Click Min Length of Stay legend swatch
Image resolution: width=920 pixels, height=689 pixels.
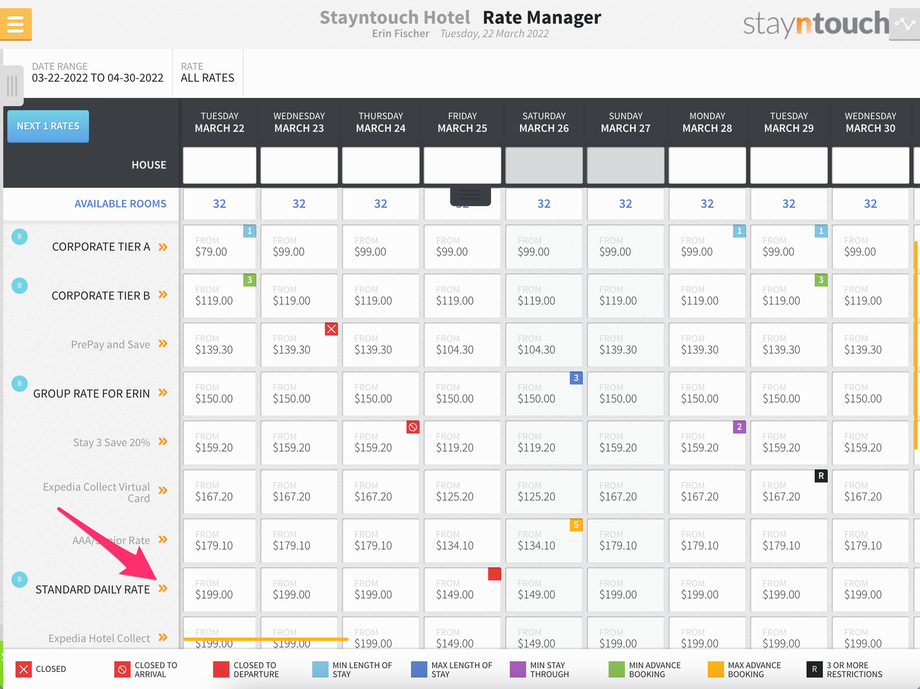320,669
